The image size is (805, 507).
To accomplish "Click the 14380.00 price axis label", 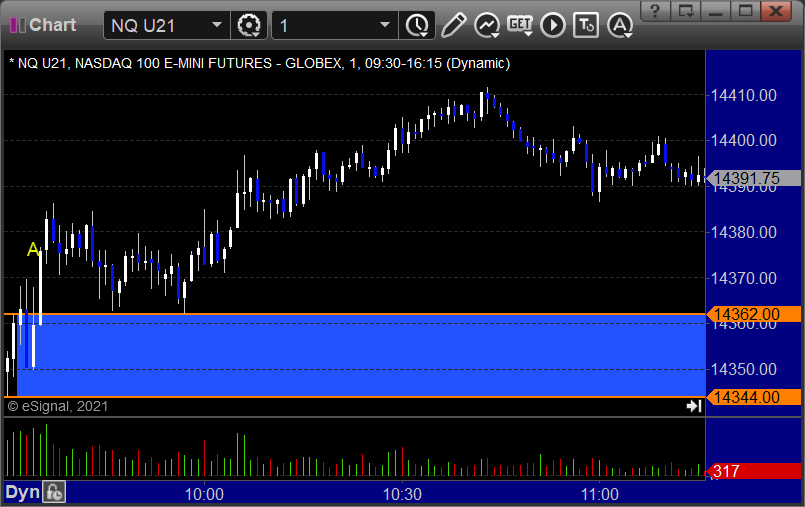I will [x=743, y=232].
